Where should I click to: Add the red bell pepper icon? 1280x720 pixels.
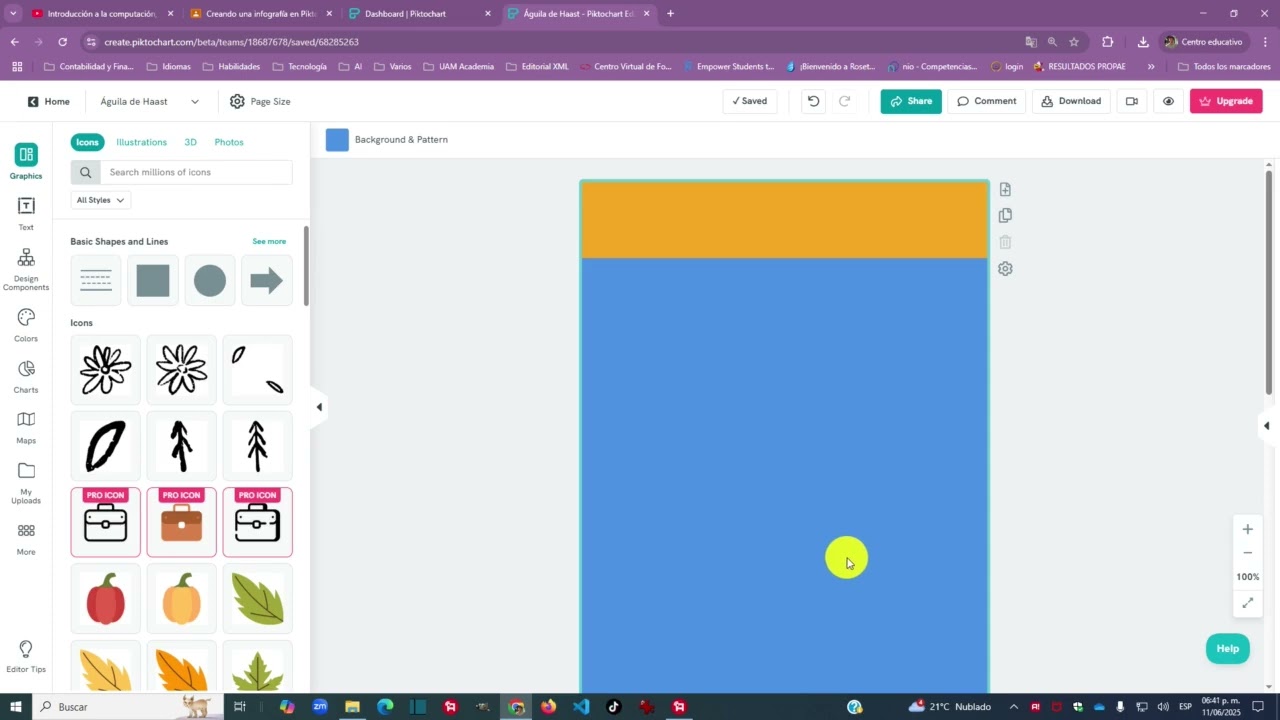click(x=106, y=598)
